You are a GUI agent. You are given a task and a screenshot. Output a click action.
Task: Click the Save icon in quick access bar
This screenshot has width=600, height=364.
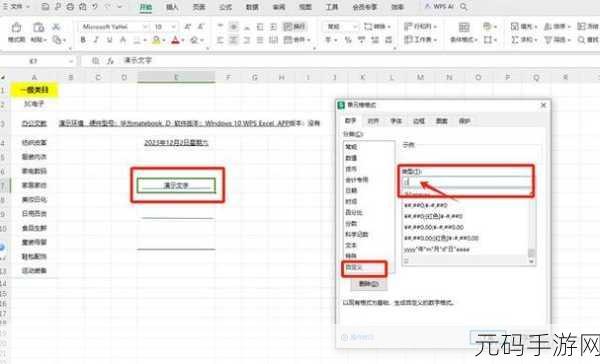(45, 7)
